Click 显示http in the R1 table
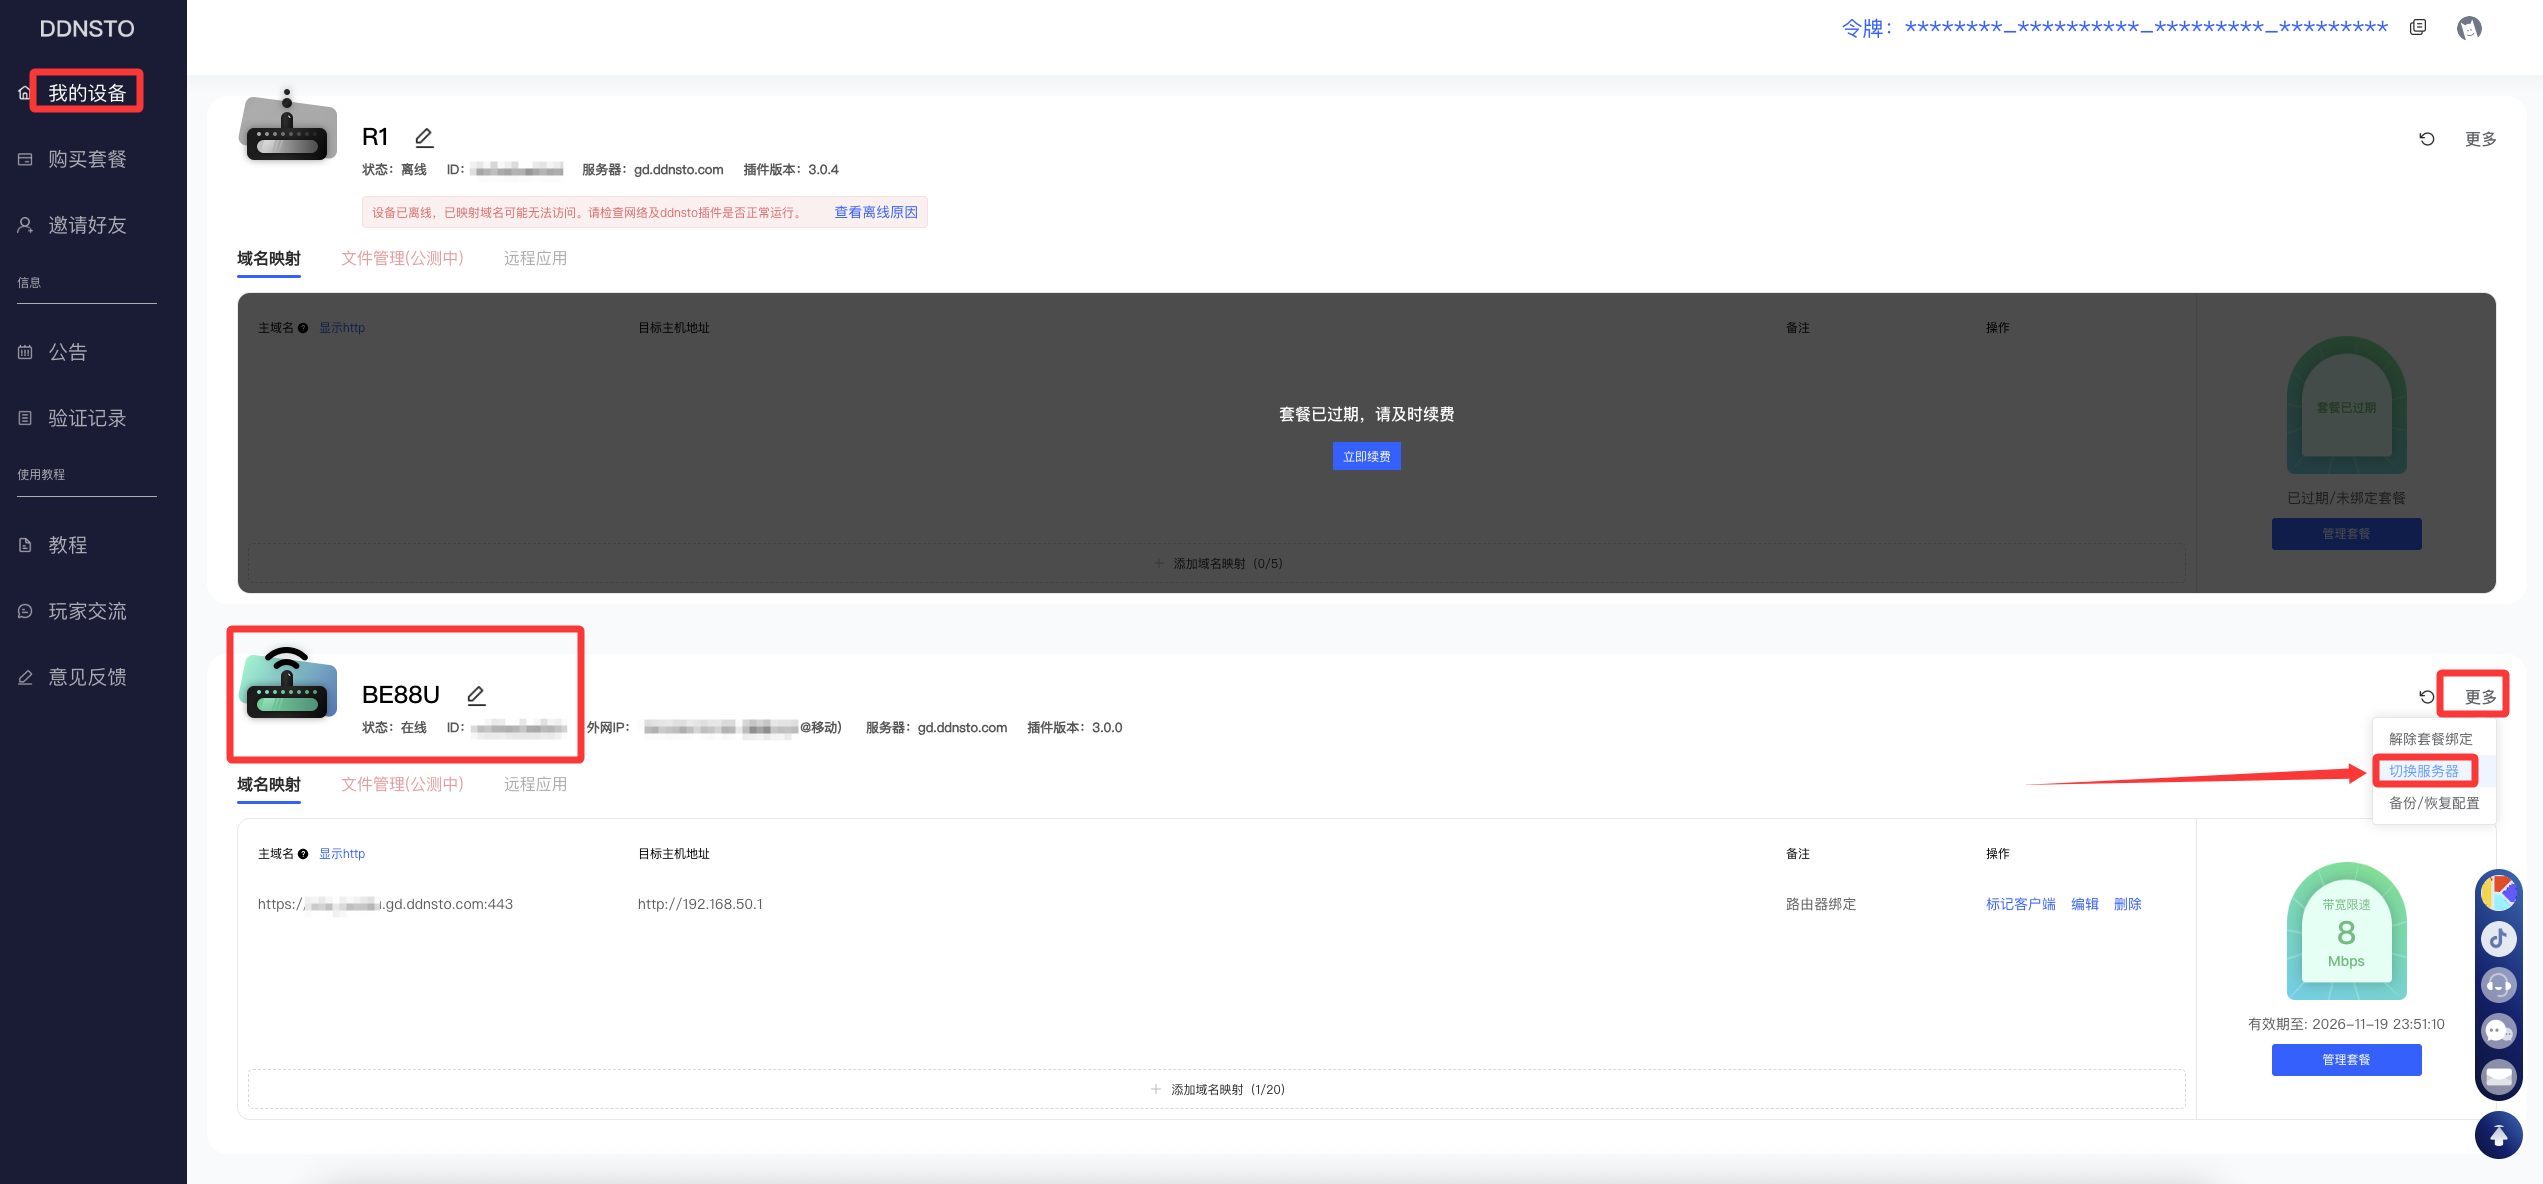Image resolution: width=2543 pixels, height=1184 pixels. click(342, 328)
